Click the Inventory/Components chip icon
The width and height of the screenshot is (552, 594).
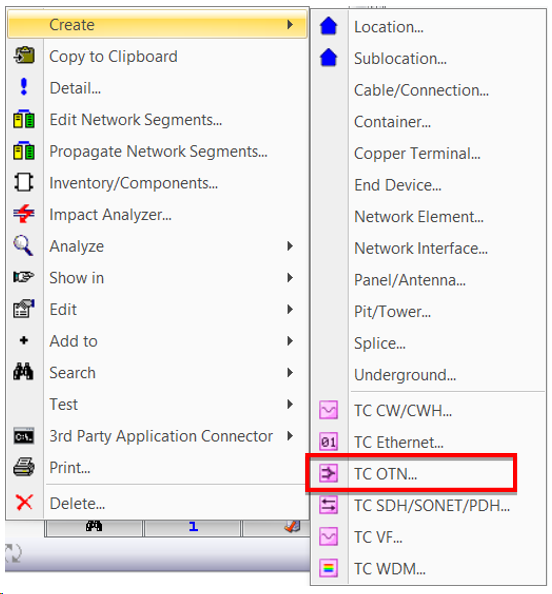[24, 182]
